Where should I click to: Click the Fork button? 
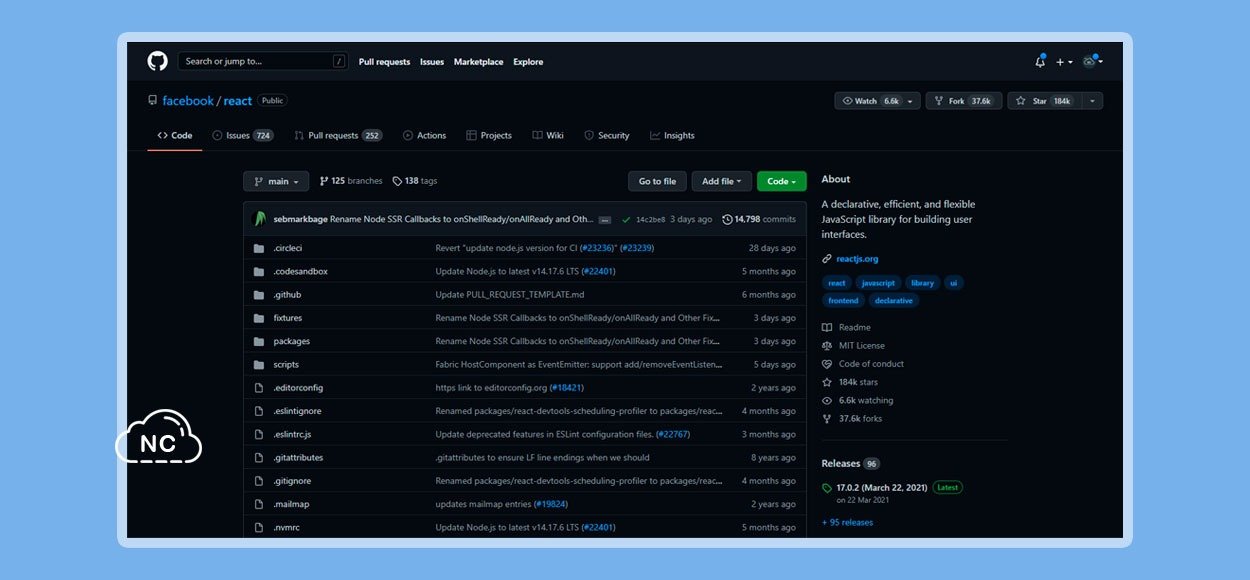click(964, 101)
